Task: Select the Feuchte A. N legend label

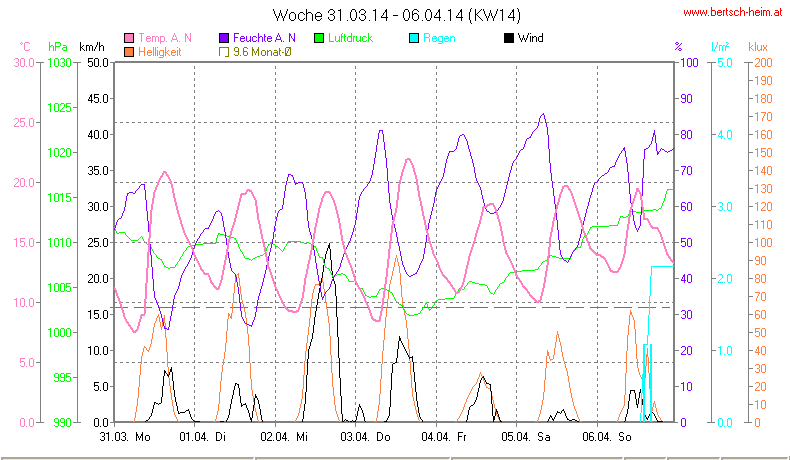Action: click(x=264, y=38)
